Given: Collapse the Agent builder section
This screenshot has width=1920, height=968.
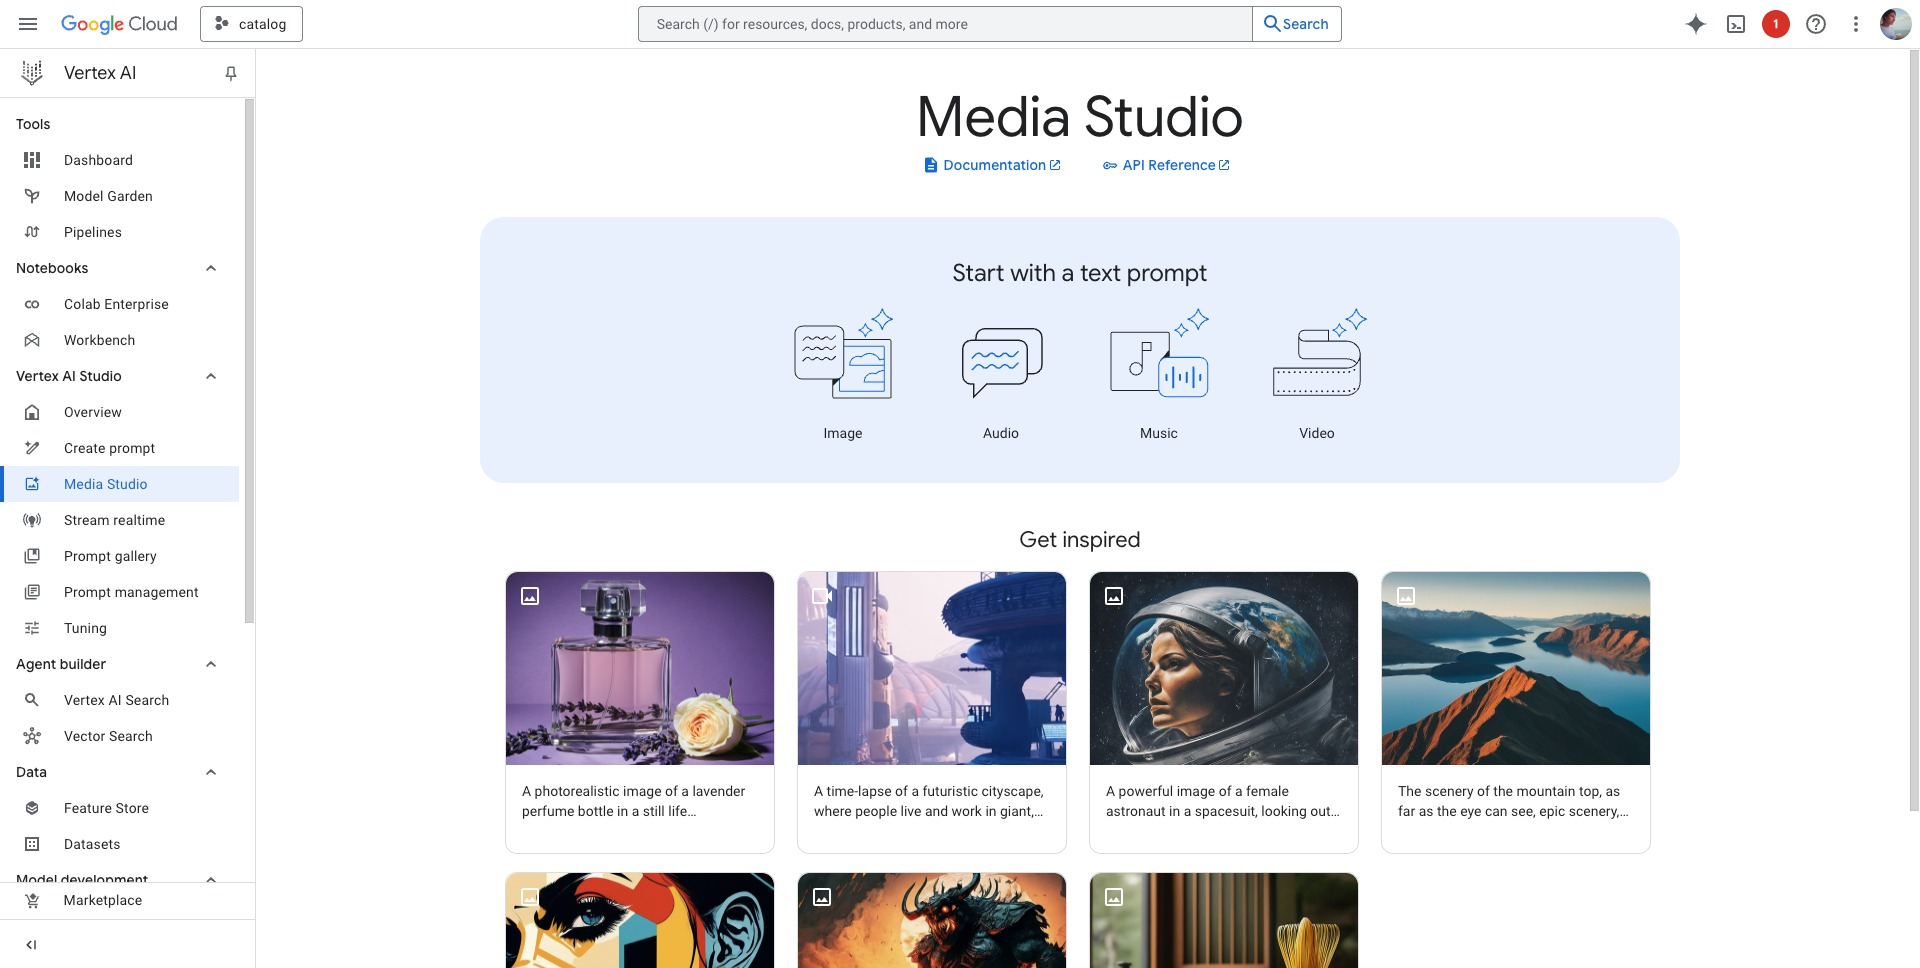Looking at the screenshot, I should [211, 664].
